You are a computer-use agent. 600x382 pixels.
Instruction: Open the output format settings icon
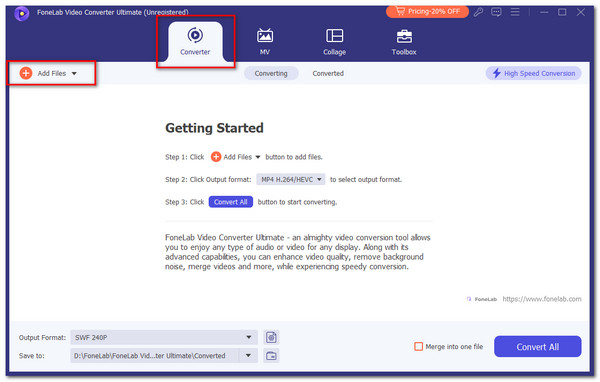(271, 337)
